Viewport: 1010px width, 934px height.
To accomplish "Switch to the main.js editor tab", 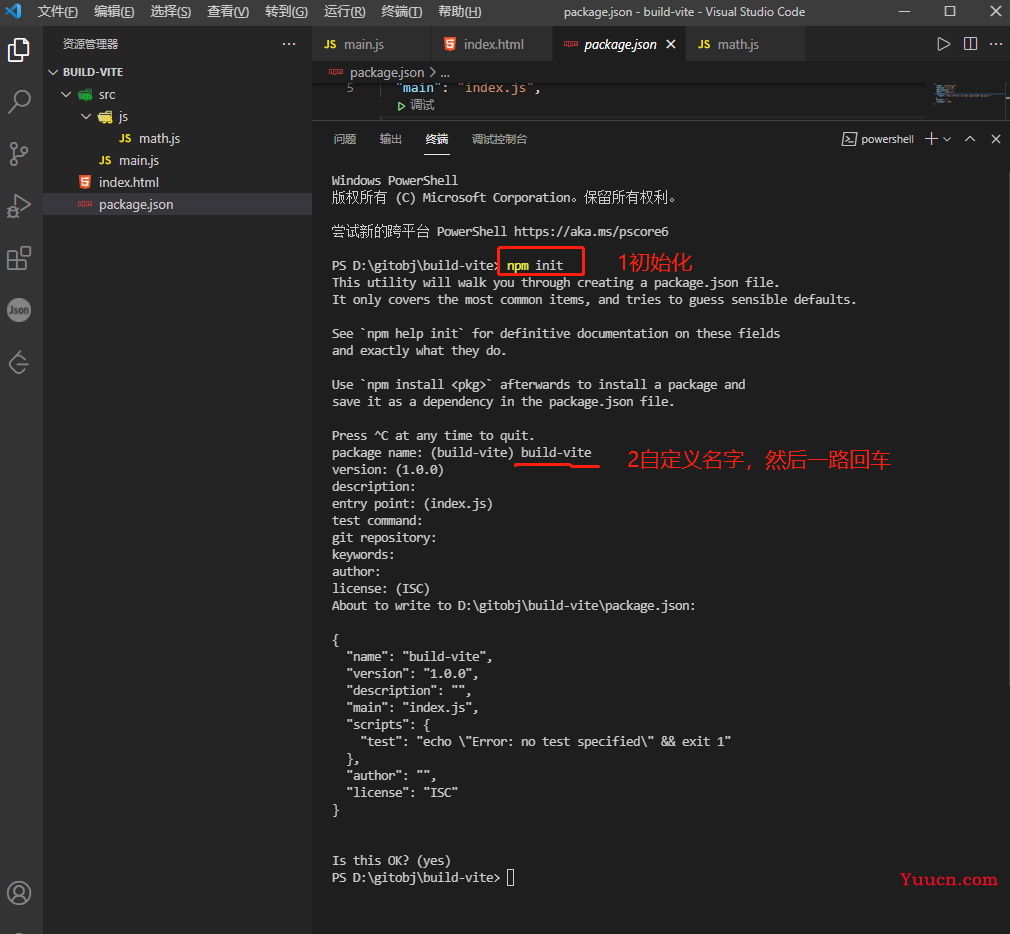I will [363, 44].
